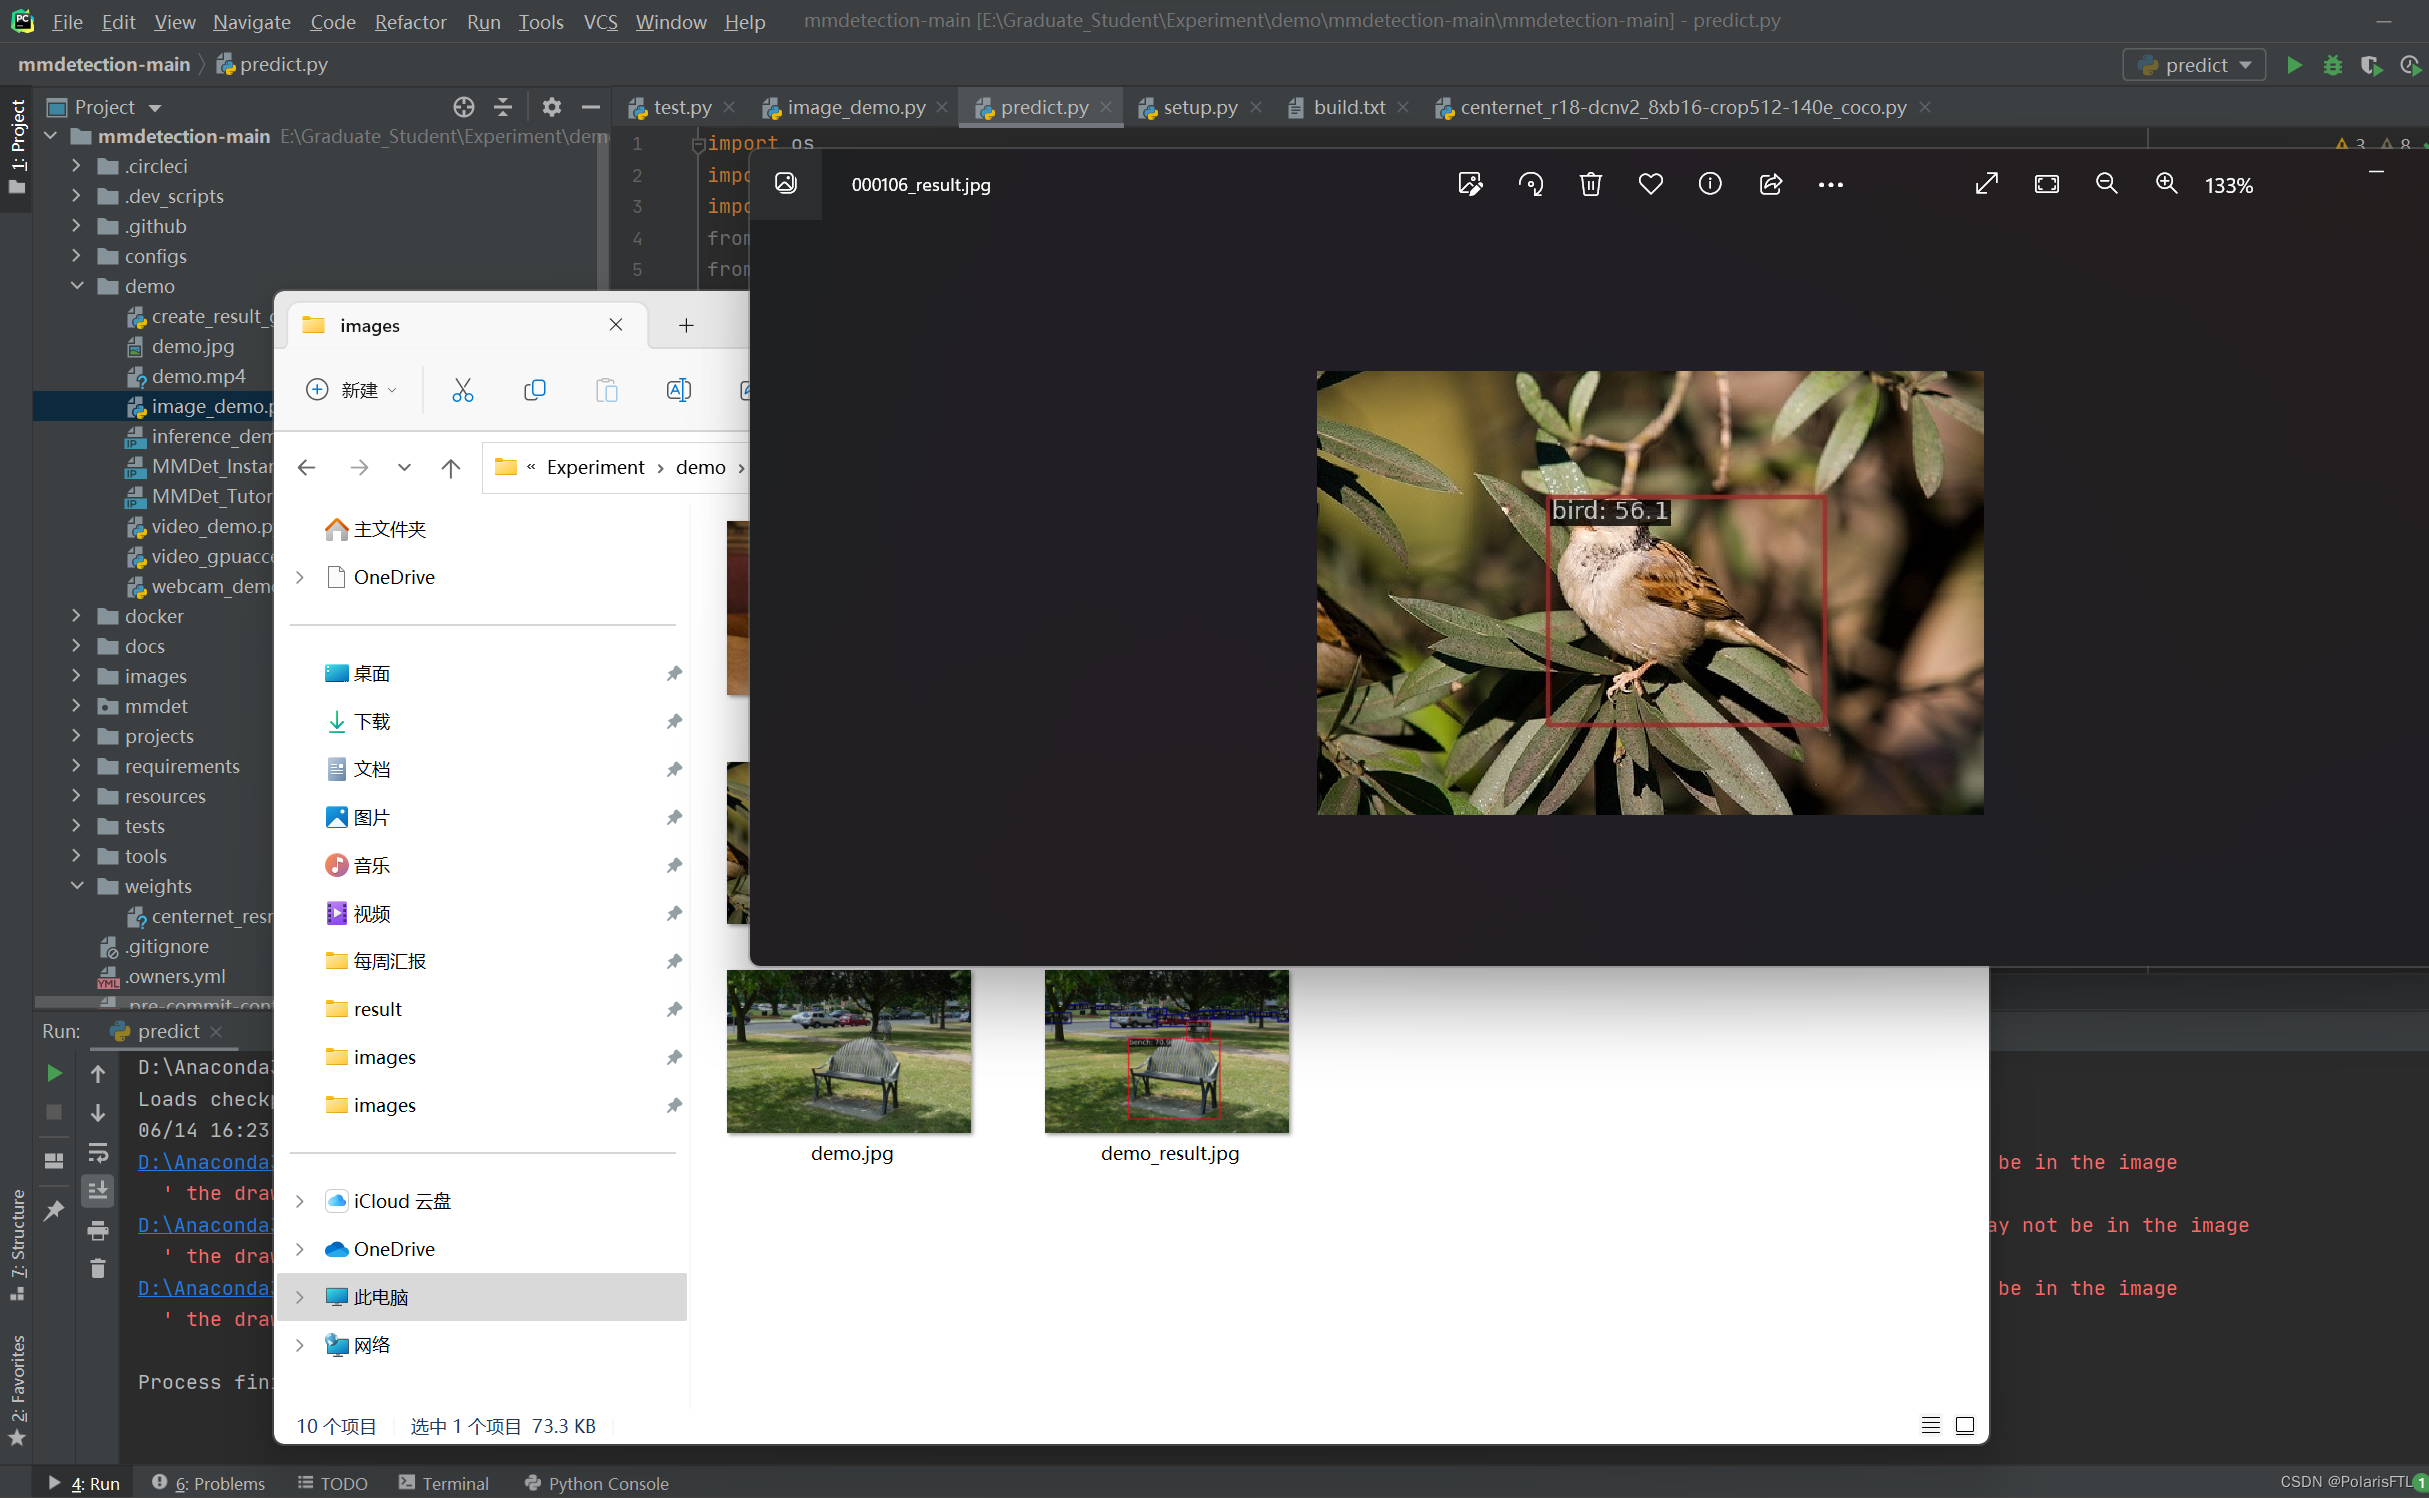Click the Debug bug icon
The image size is (2429, 1498).
(x=2333, y=65)
